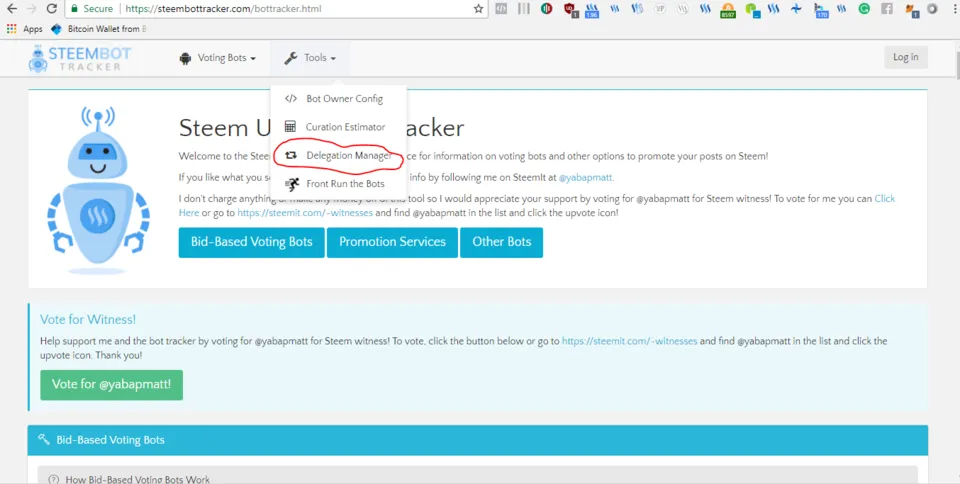Click the blue robot mascot image
The width and height of the screenshot is (960, 484).
pos(98,190)
